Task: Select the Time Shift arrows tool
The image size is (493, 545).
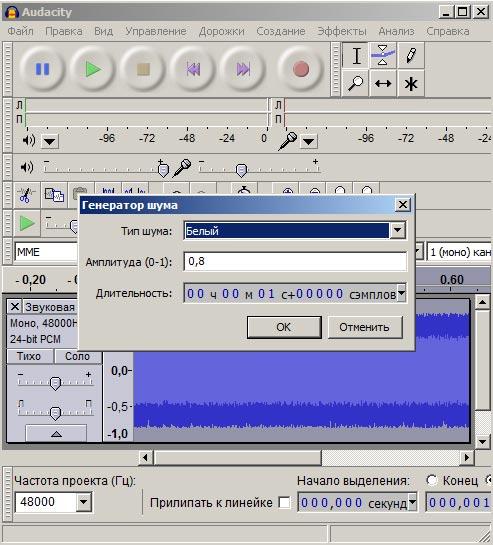Action: click(383, 83)
